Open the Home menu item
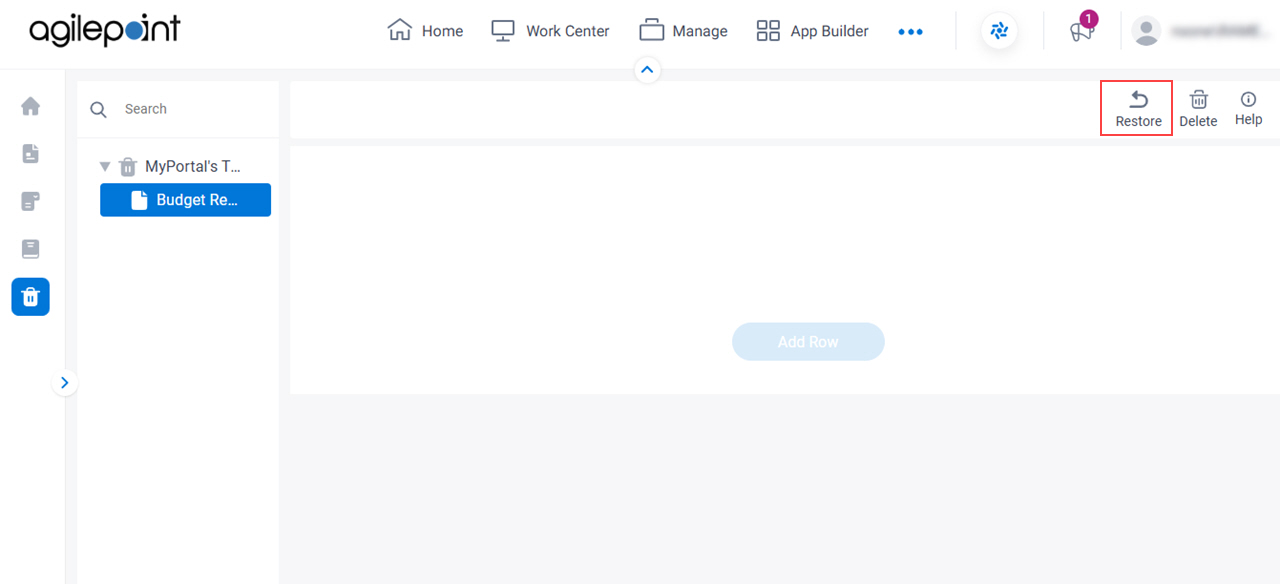This screenshot has height=584, width=1280. (425, 31)
